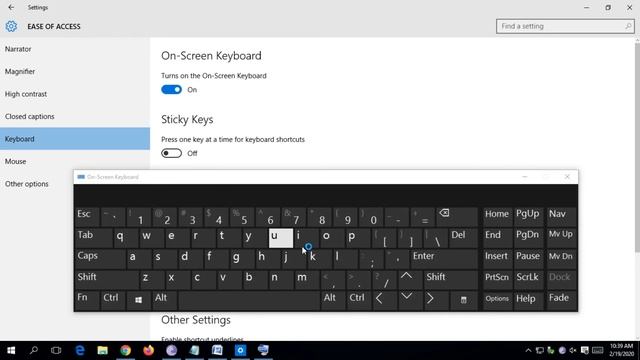640x360 pixels.
Task: Click the context menu key on the On-Screen Keyboard
Action: click(463, 300)
